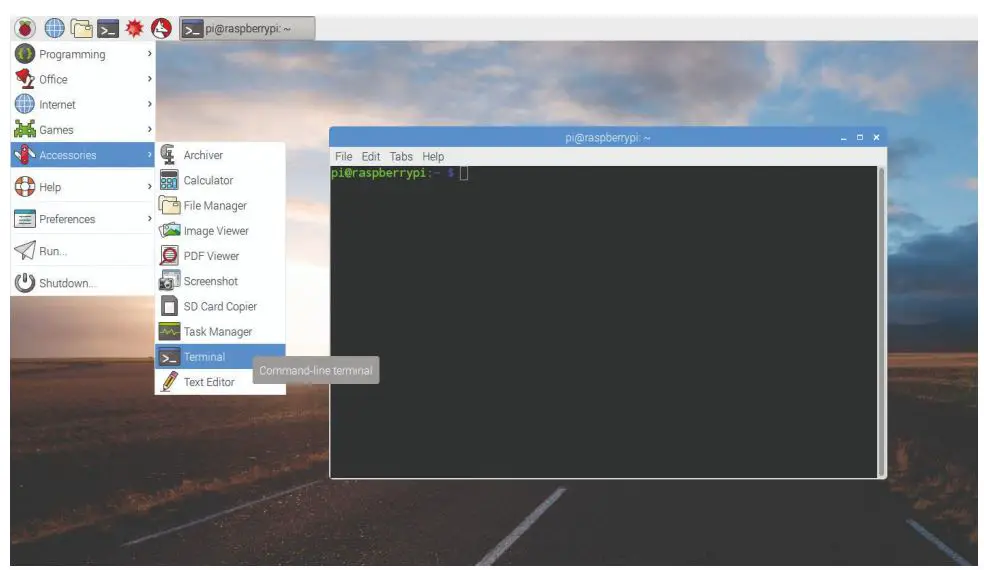The image size is (984, 570).
Task: Click the Games invader icon
Action: tap(24, 129)
